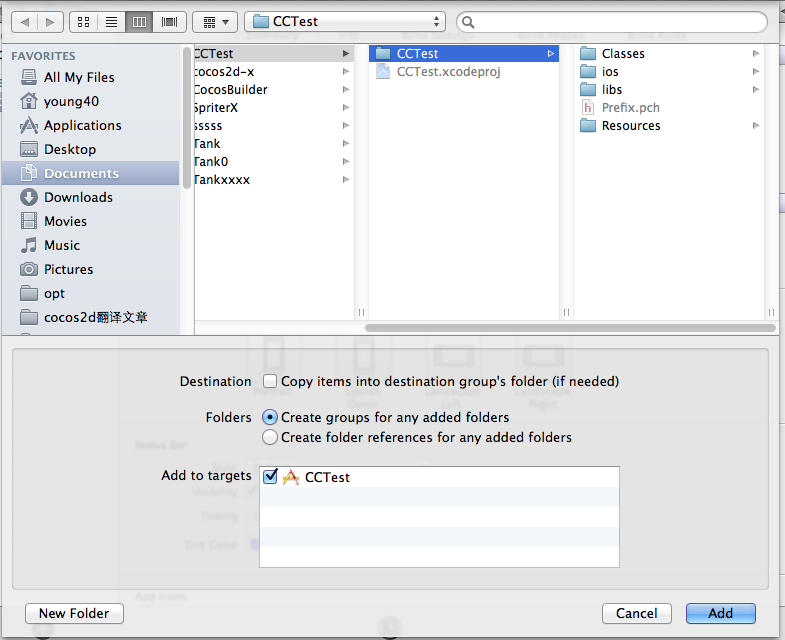
Task: Select Music in the sidebar
Action: point(90,245)
